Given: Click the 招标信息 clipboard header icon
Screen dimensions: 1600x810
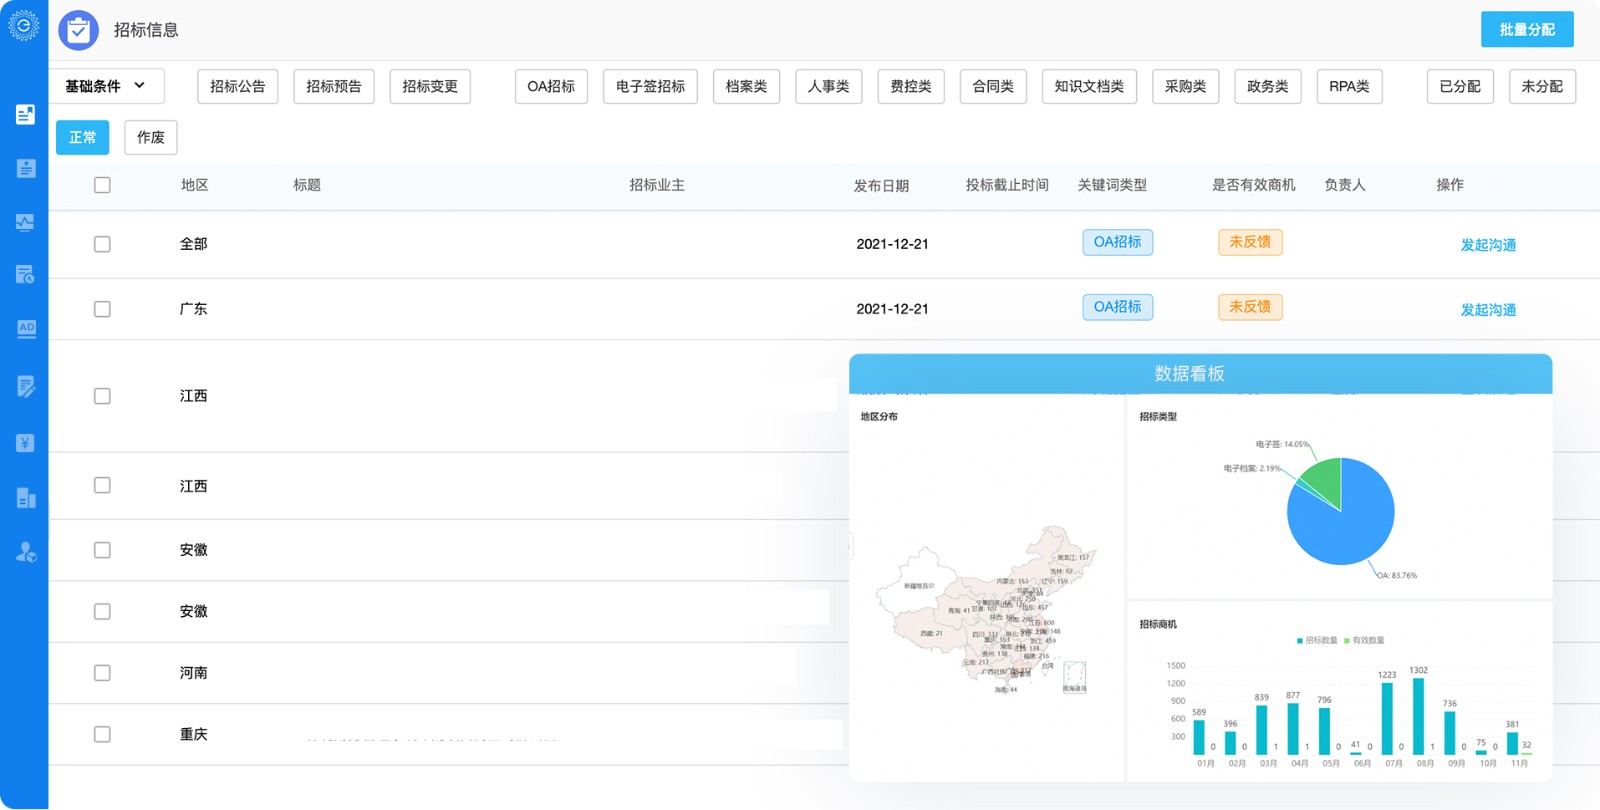Looking at the screenshot, I should 78,30.
